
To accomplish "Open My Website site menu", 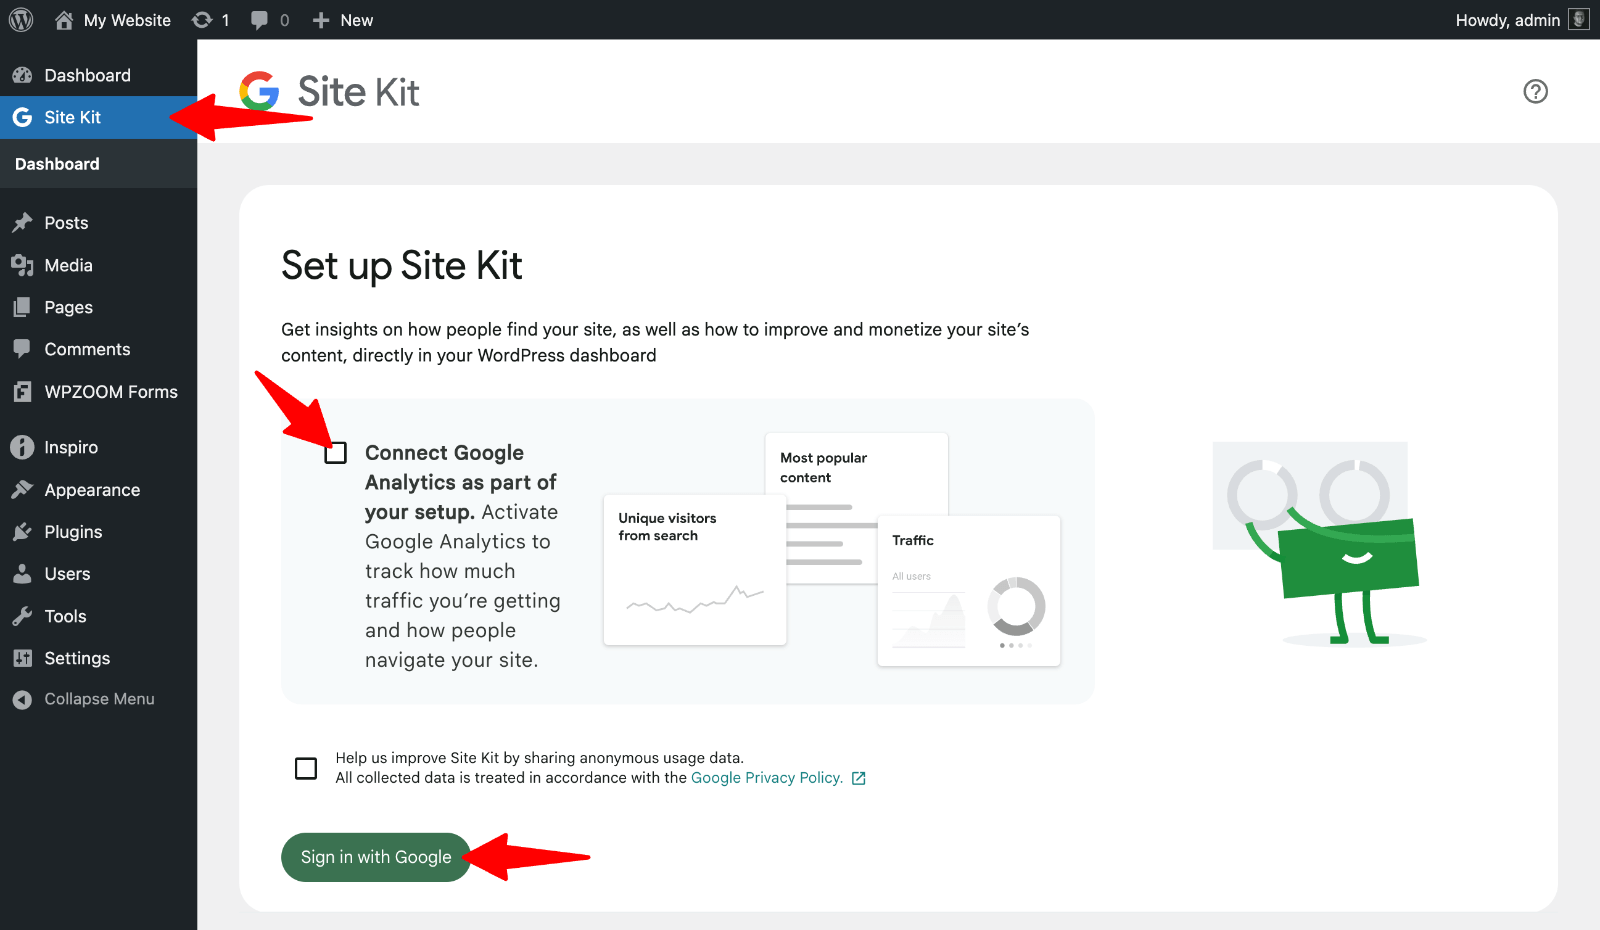I will (x=112, y=20).
